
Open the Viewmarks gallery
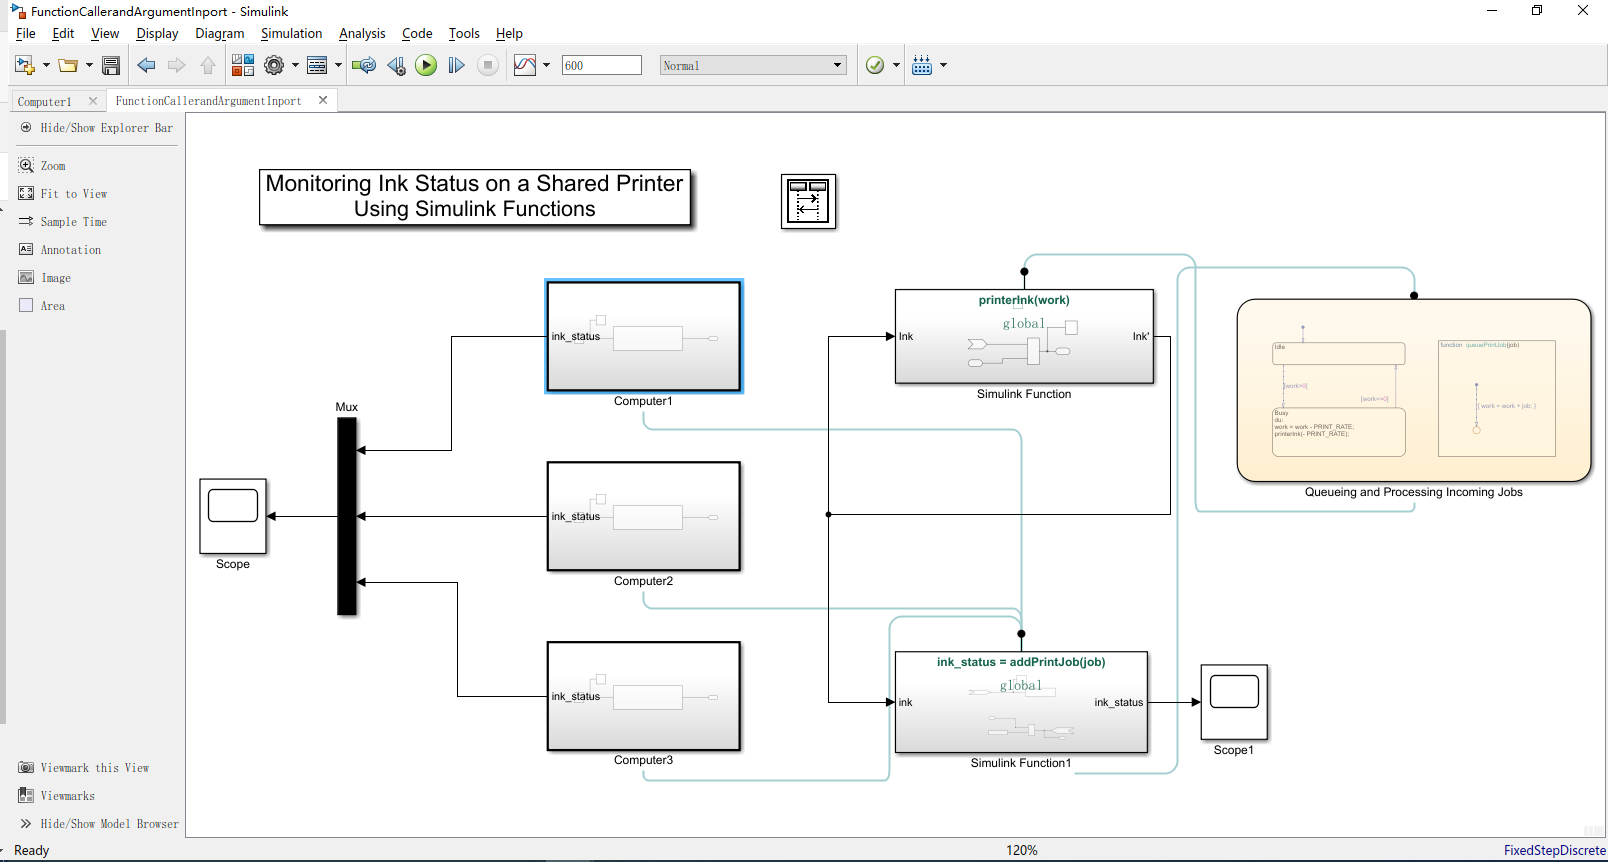click(57, 796)
